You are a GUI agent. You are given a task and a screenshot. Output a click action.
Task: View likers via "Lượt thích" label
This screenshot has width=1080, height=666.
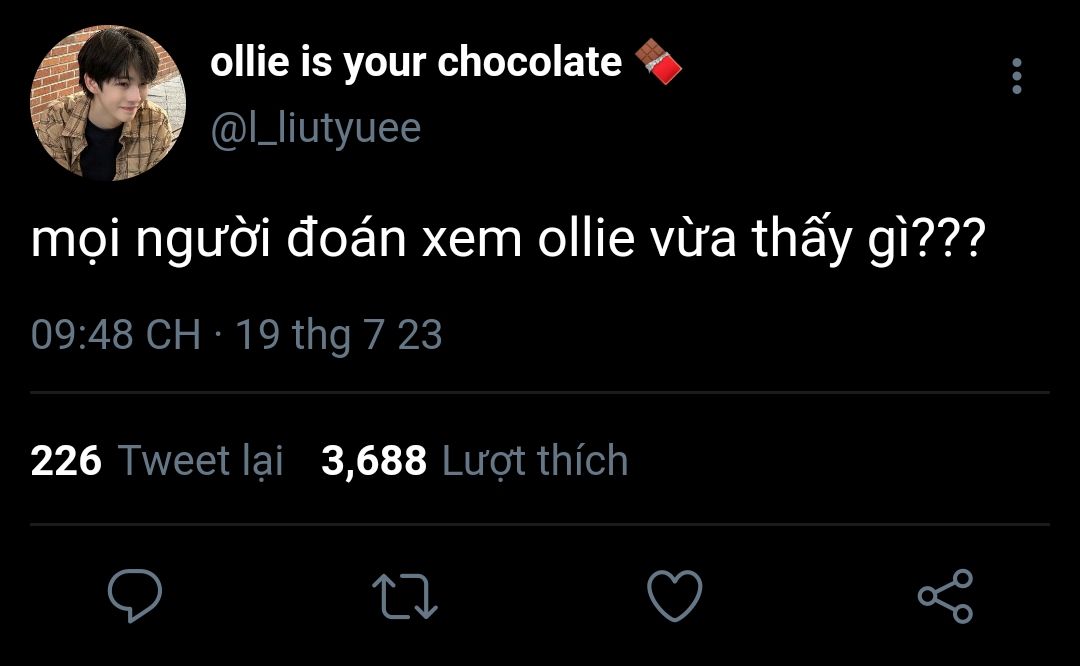point(535,461)
